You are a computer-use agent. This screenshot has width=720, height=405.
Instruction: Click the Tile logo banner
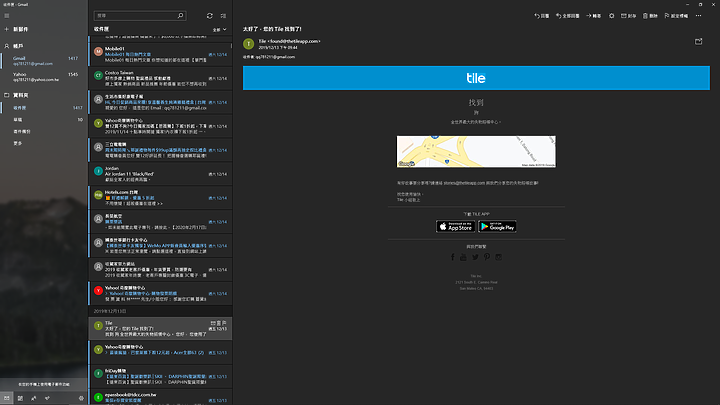(476, 78)
